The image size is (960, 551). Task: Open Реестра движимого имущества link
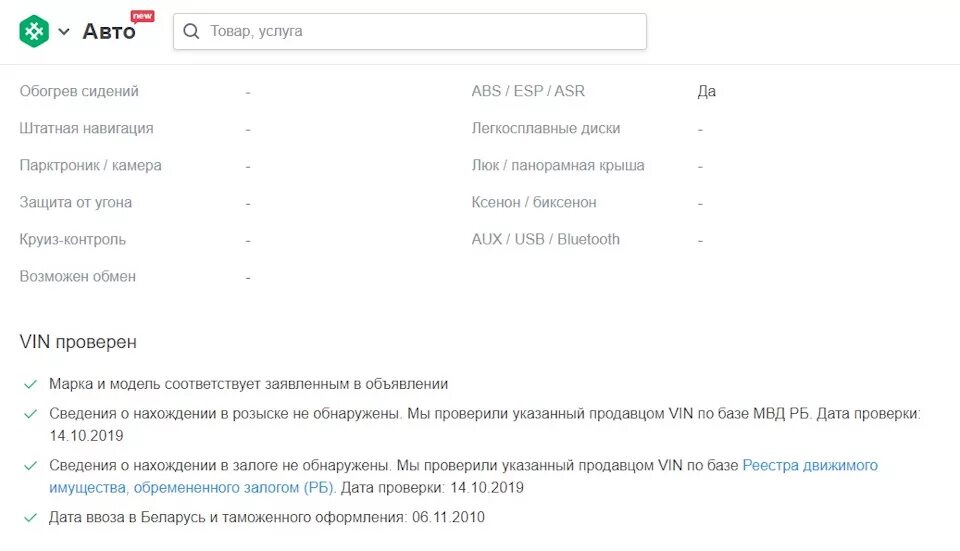coord(810,465)
